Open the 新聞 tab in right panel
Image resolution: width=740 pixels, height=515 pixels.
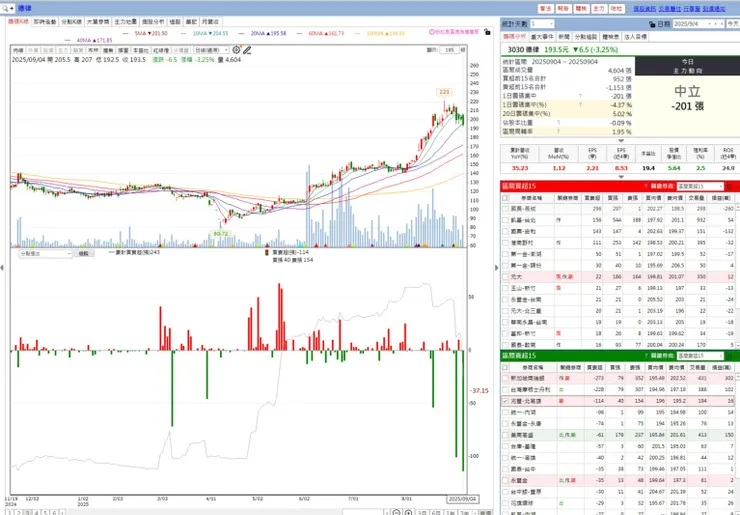564,37
